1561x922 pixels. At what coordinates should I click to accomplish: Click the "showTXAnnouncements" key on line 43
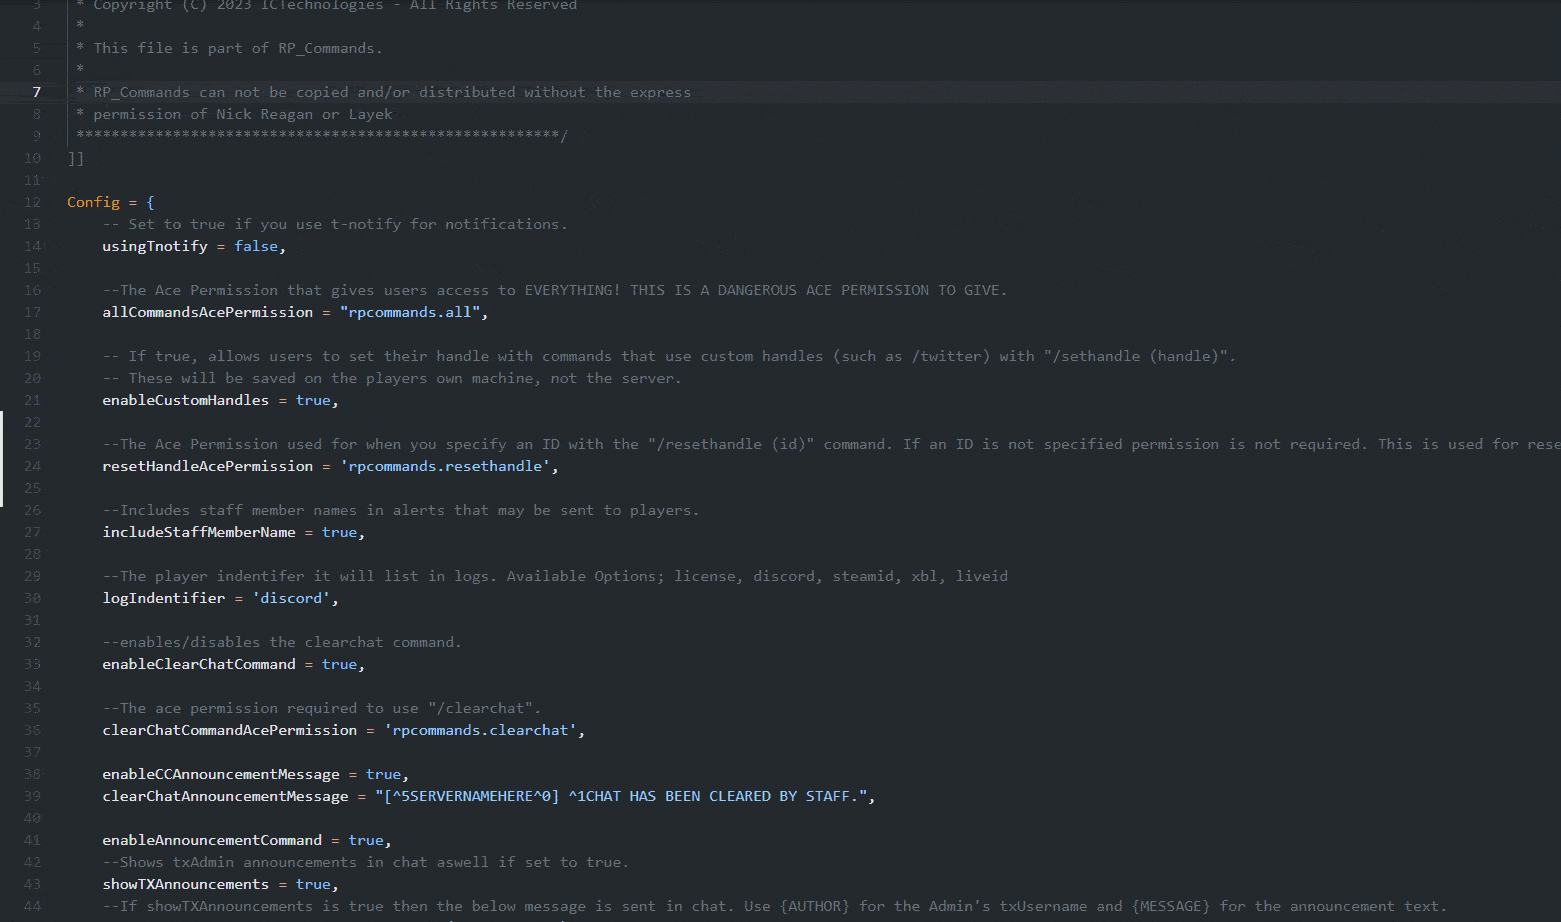pyautogui.click(x=186, y=884)
